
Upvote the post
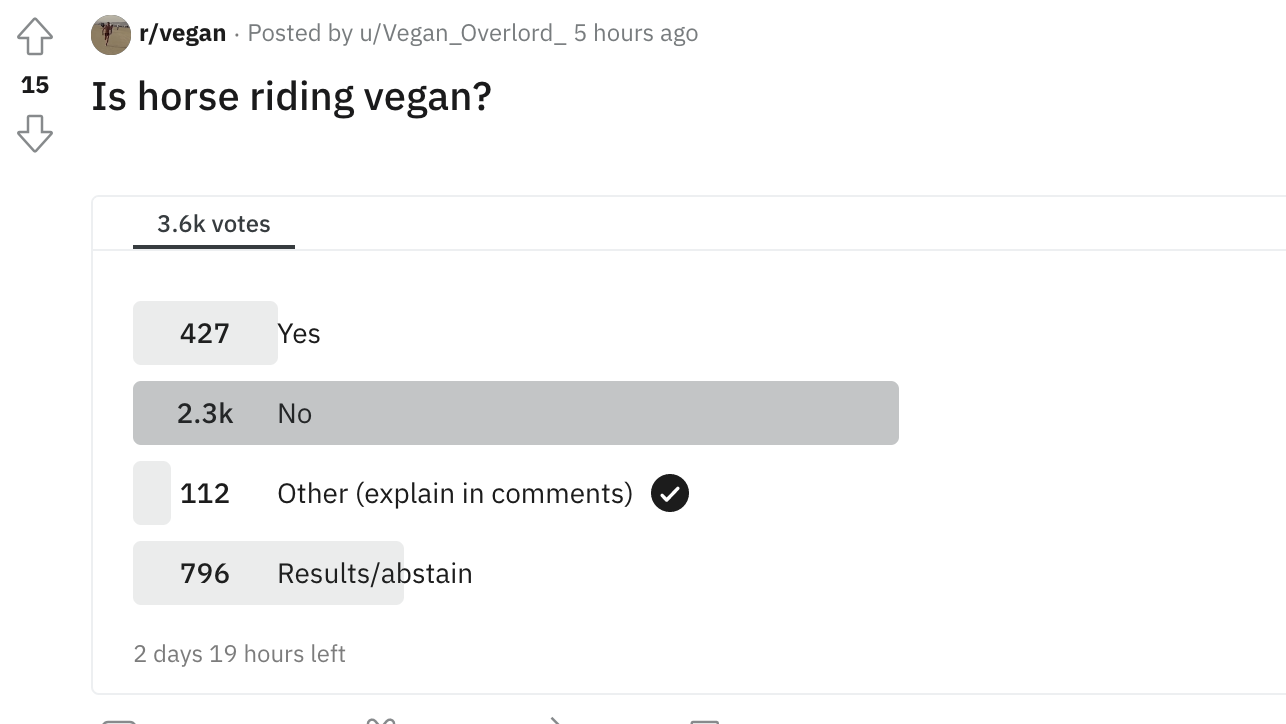[34, 34]
